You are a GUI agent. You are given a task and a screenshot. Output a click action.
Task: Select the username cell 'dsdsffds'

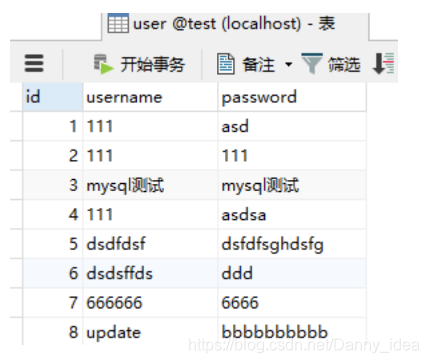tap(150, 273)
